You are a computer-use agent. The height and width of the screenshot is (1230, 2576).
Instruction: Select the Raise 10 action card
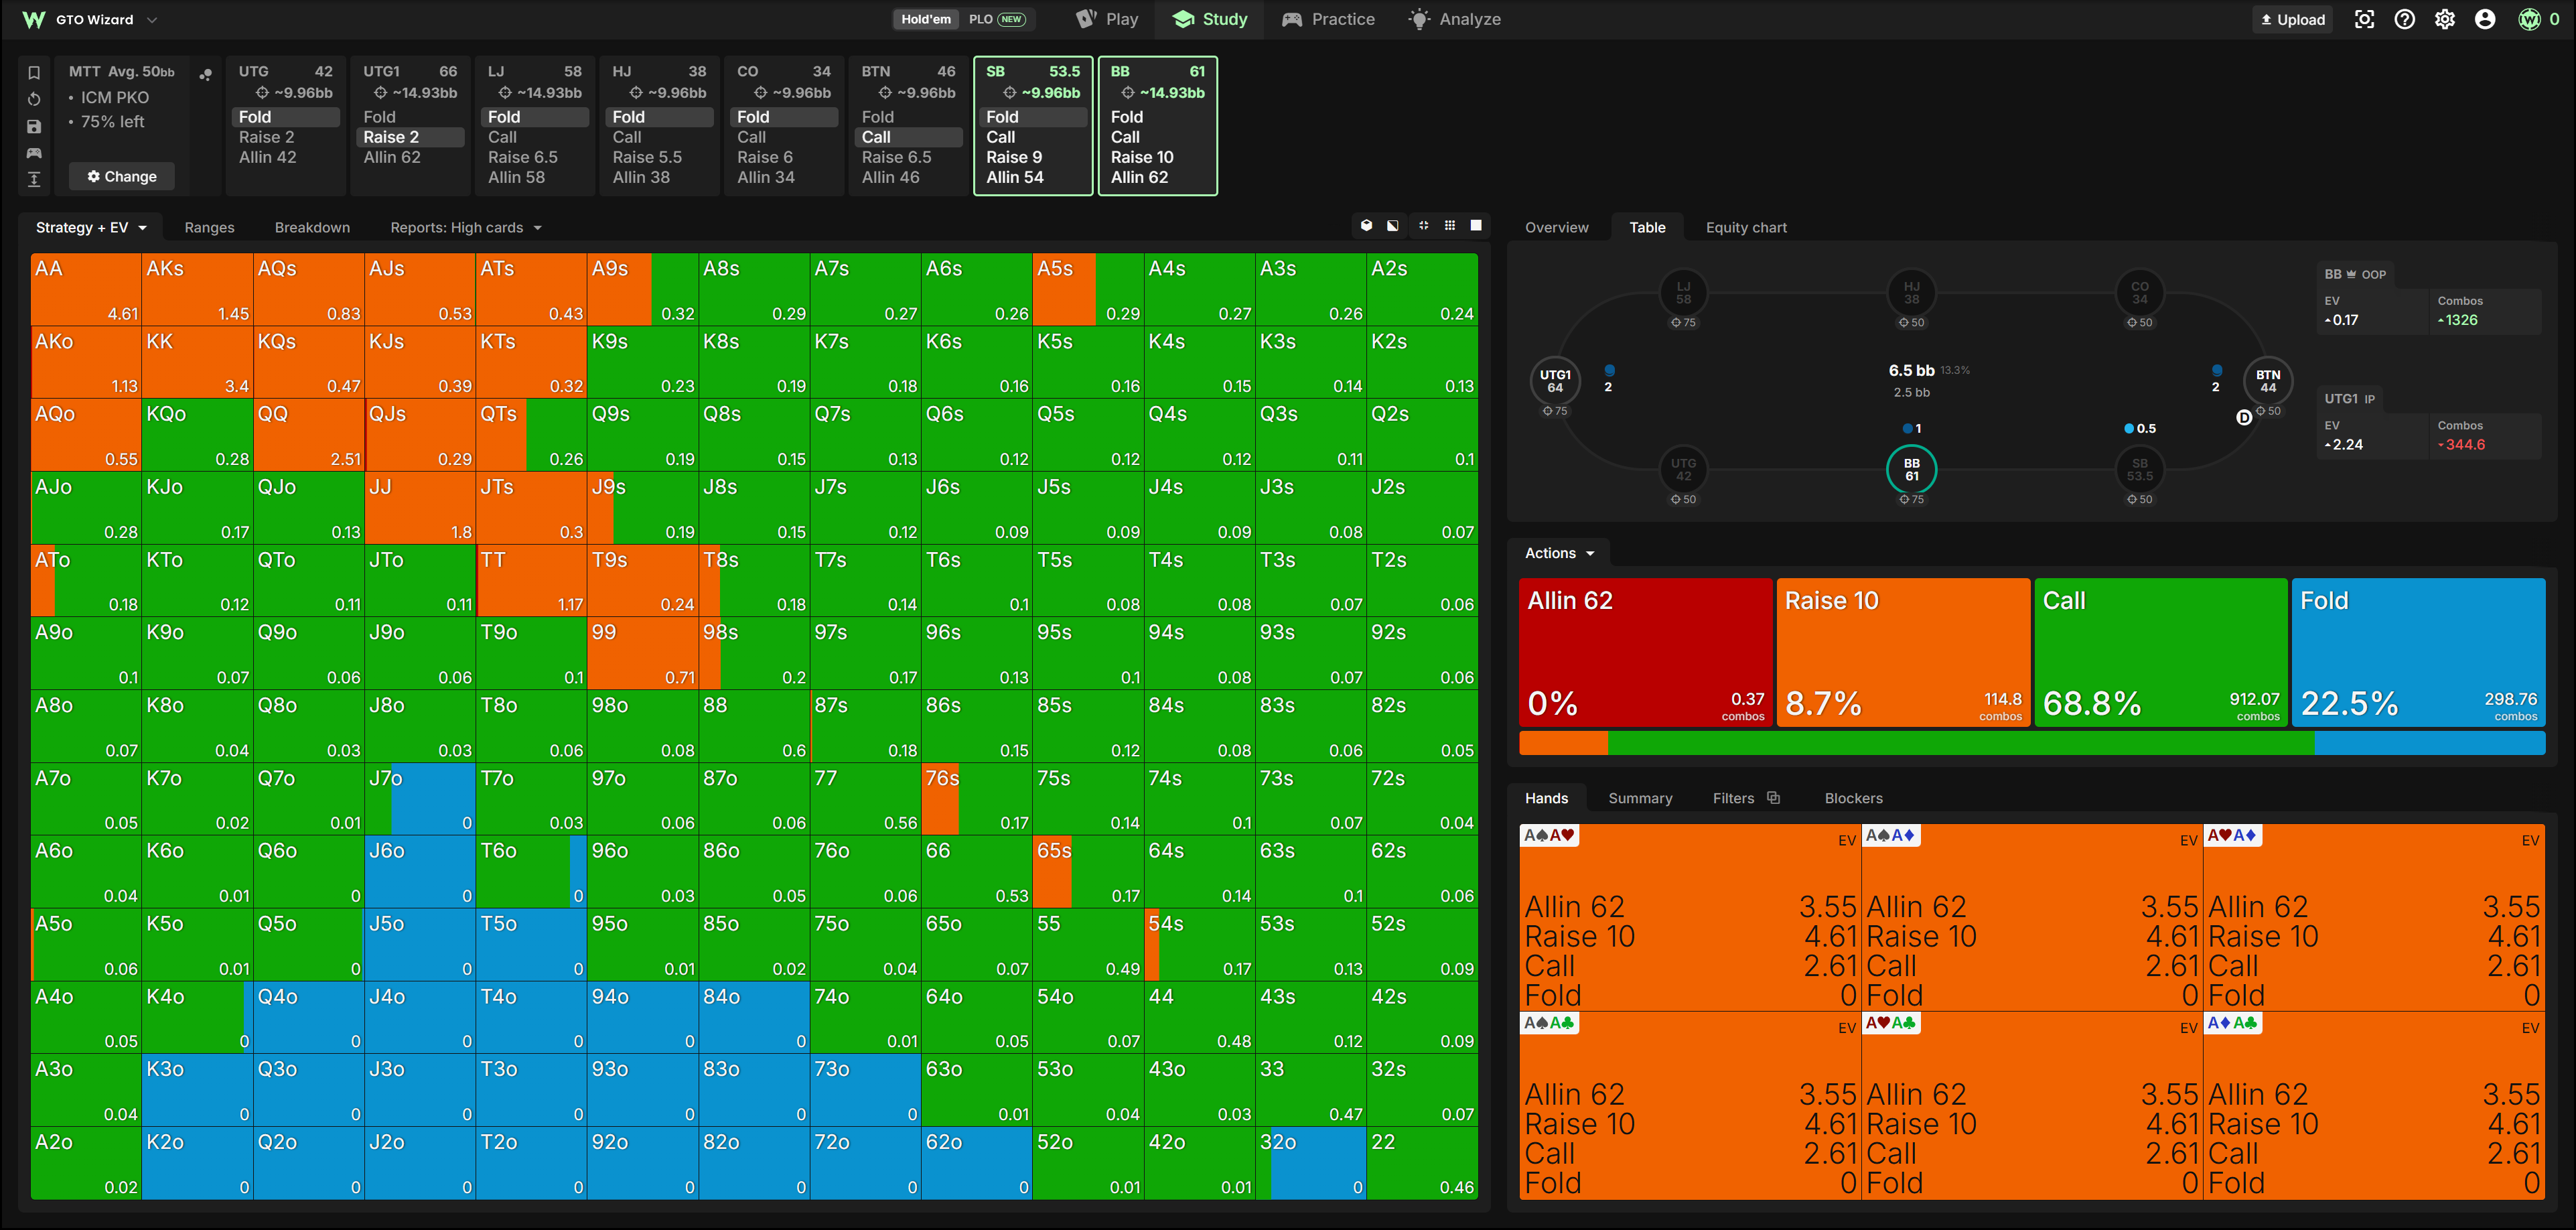(1903, 652)
